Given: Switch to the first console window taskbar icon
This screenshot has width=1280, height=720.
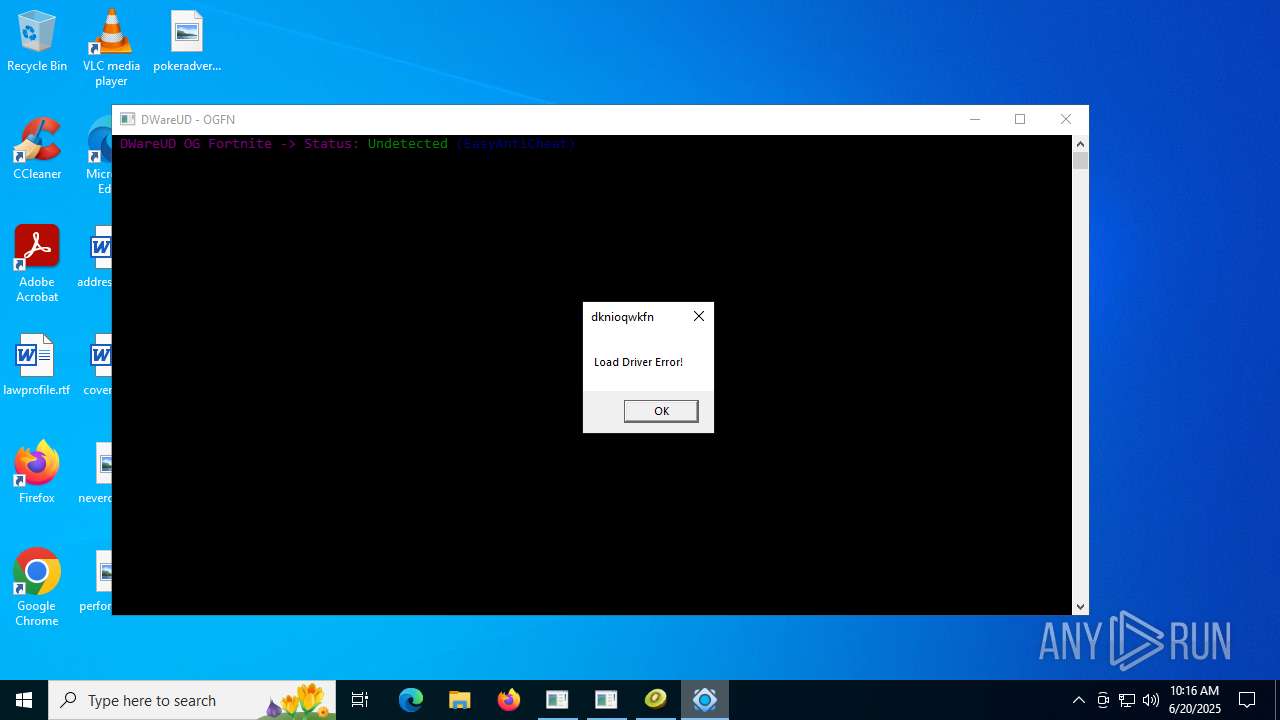Looking at the screenshot, I should point(557,700).
